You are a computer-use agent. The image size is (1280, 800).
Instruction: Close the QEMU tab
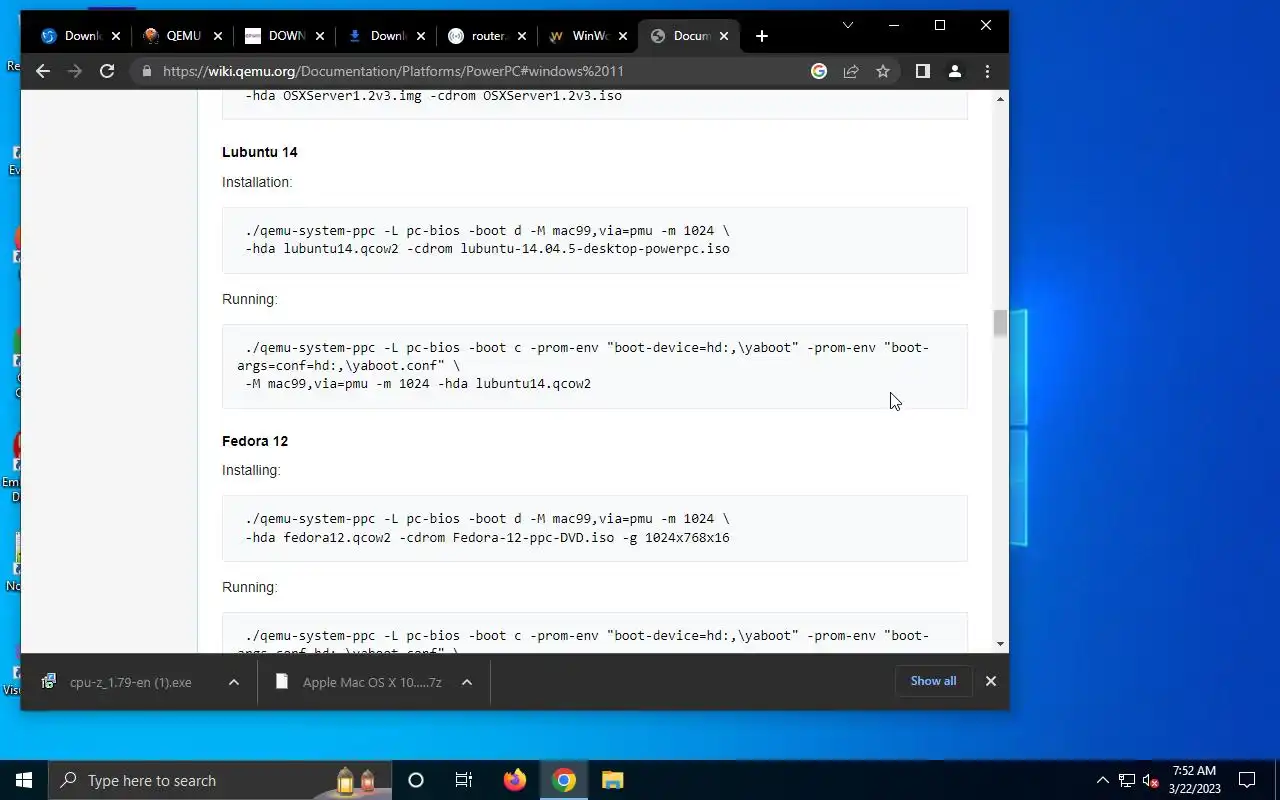click(x=218, y=36)
